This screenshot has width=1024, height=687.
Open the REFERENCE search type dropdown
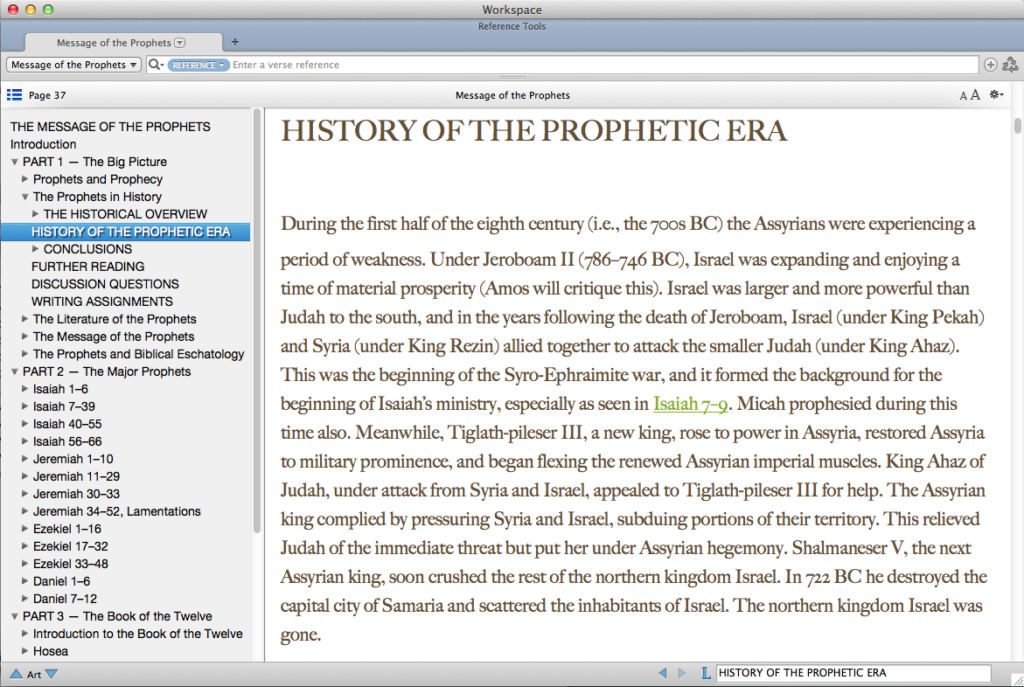197,65
